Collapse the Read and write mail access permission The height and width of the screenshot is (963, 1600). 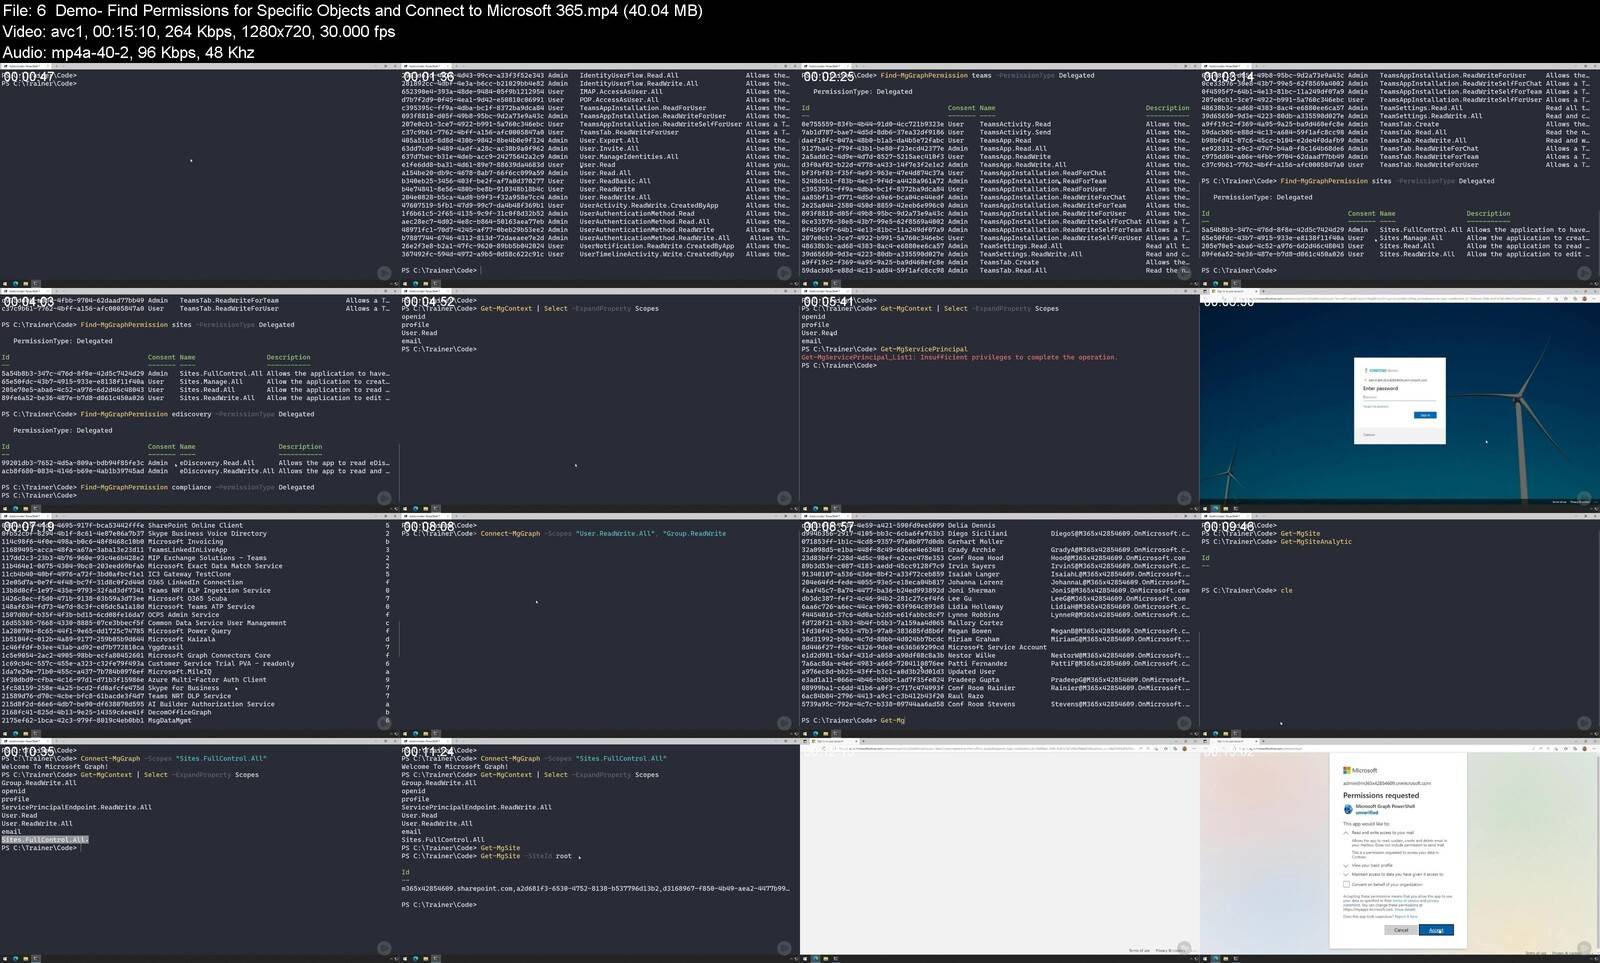click(x=1346, y=833)
